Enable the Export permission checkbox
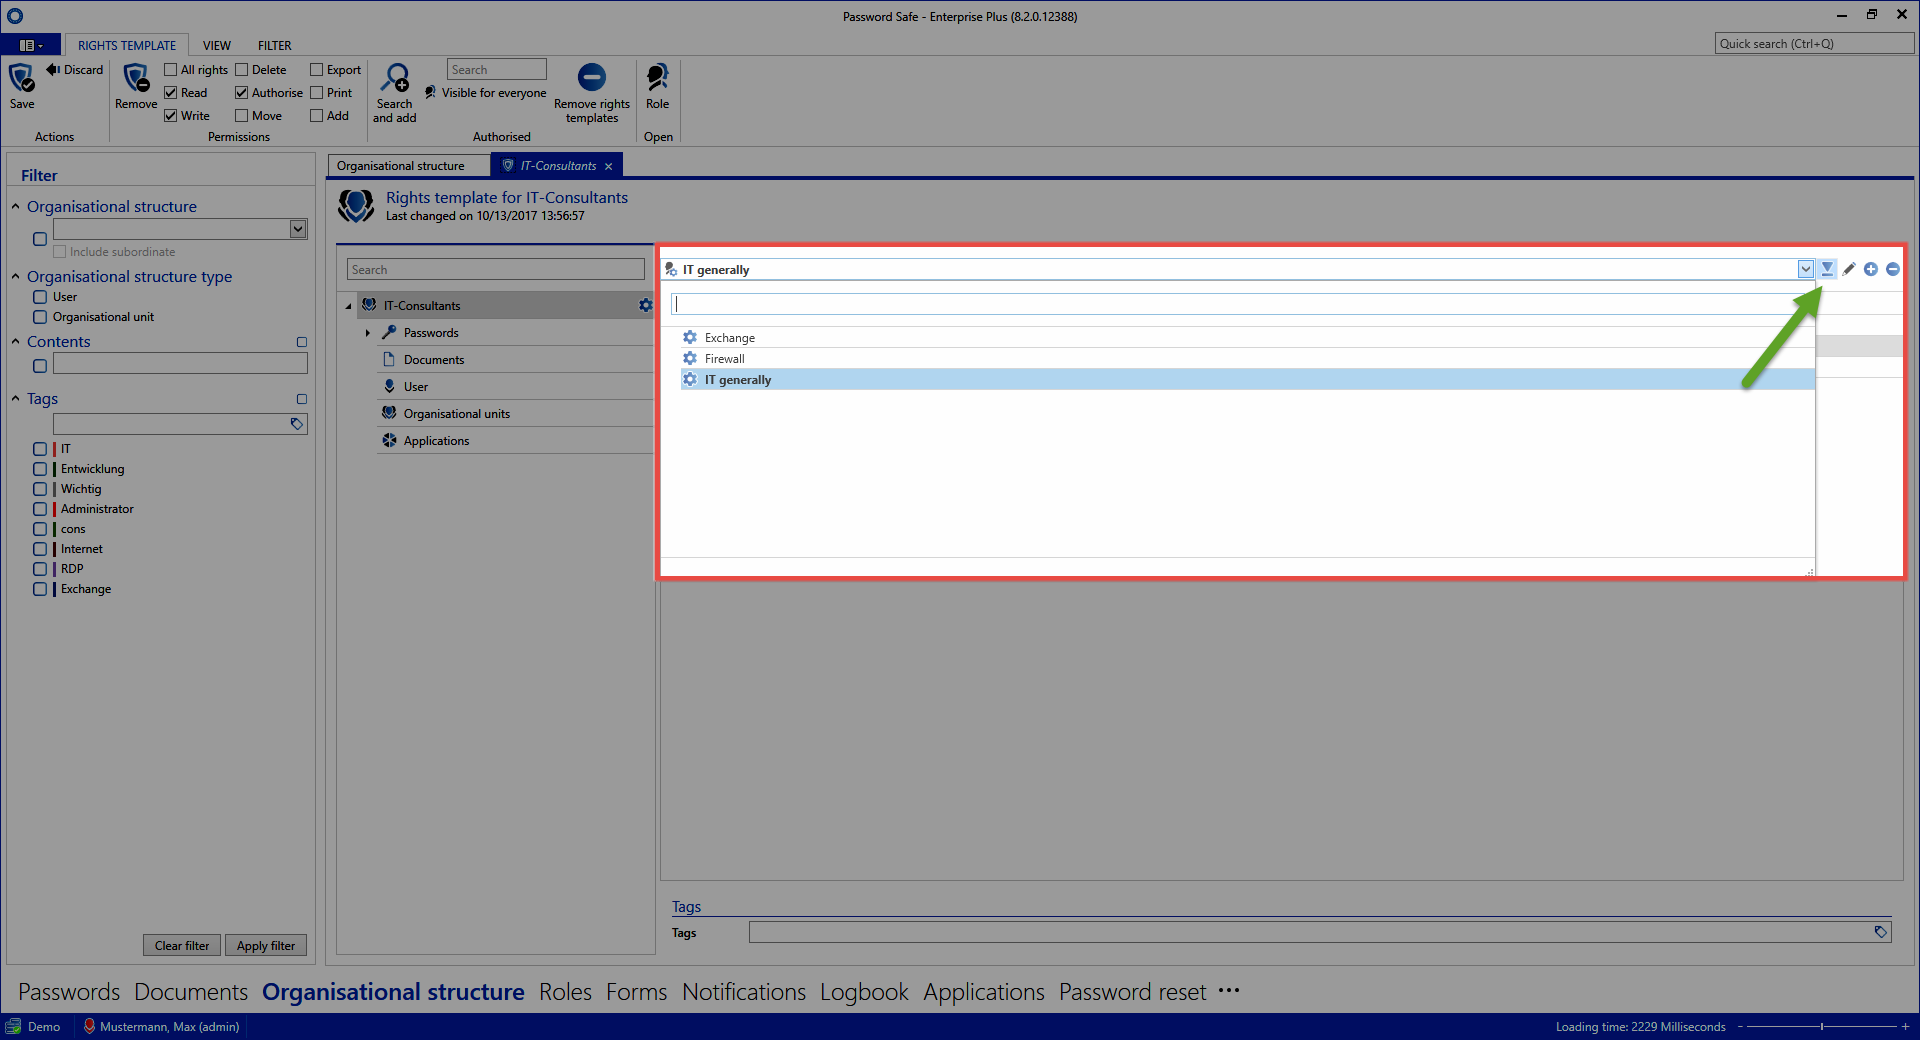 [316, 70]
